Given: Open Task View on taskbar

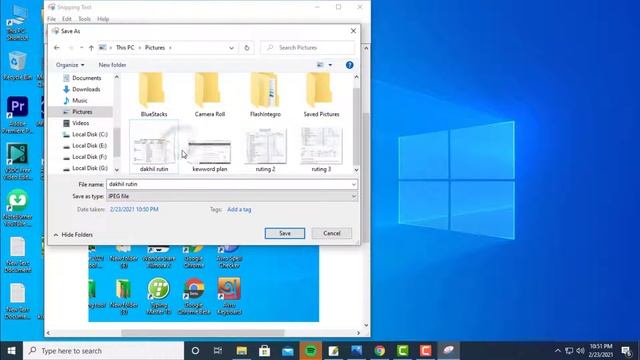Looking at the screenshot, I should pyautogui.click(x=218, y=351).
